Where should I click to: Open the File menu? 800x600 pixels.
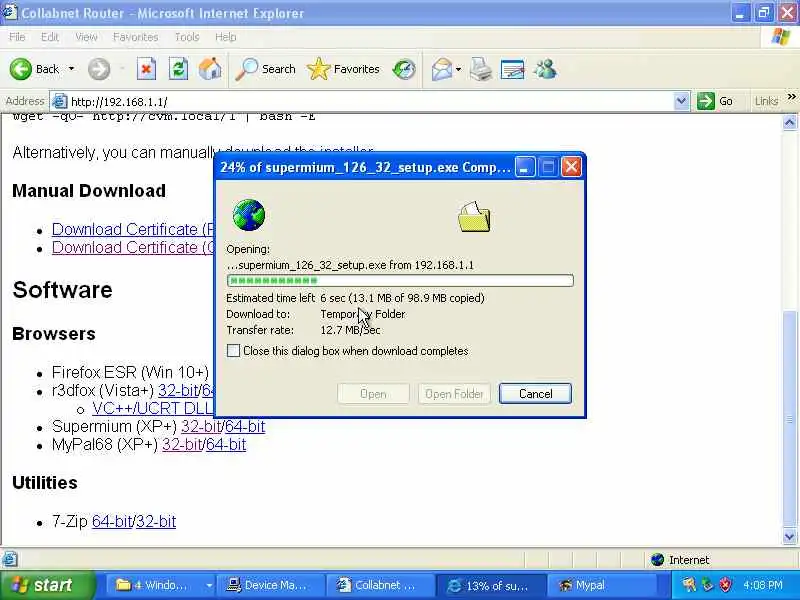[x=17, y=37]
